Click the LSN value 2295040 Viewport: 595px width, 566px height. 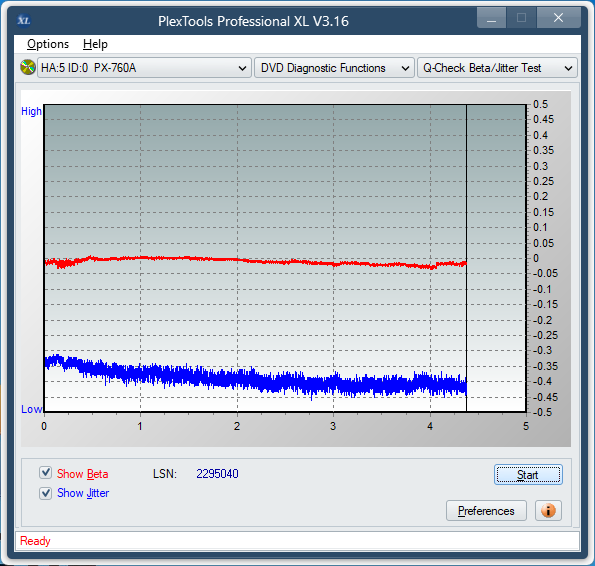[217, 474]
